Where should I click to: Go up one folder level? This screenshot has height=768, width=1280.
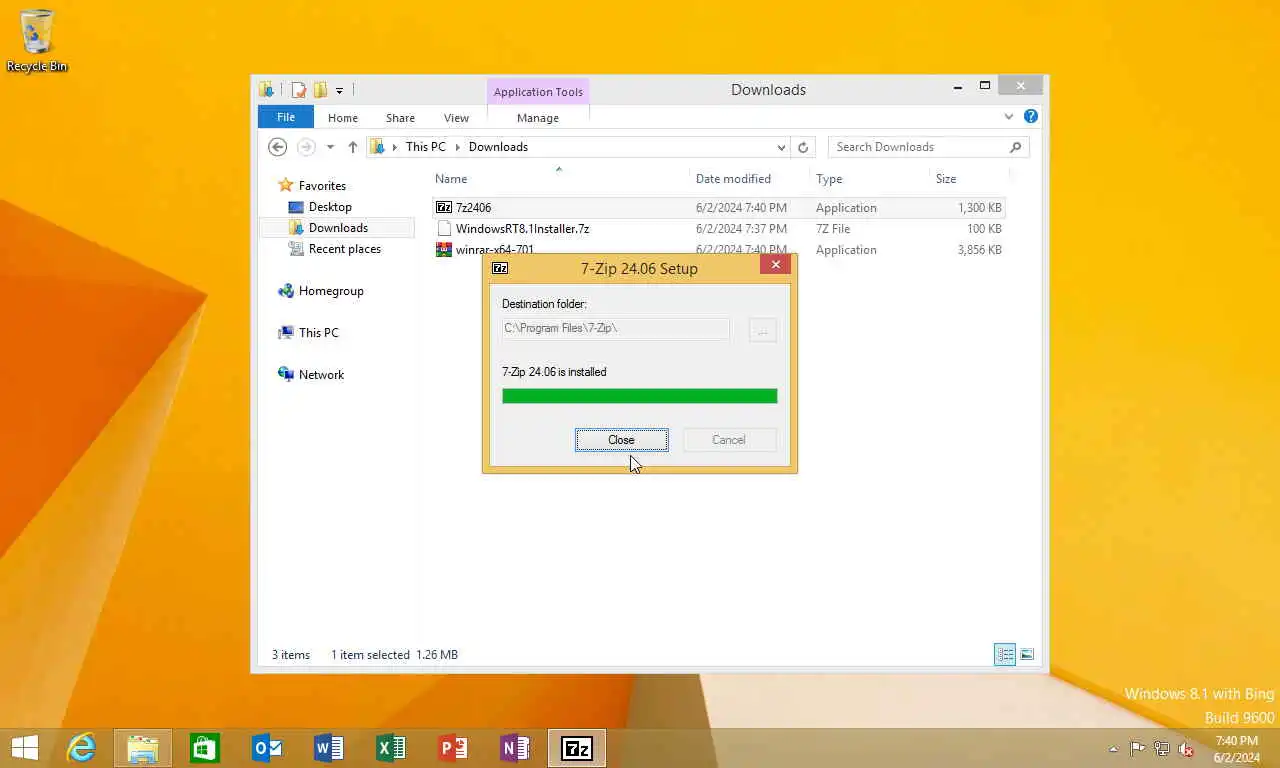pyautogui.click(x=353, y=147)
